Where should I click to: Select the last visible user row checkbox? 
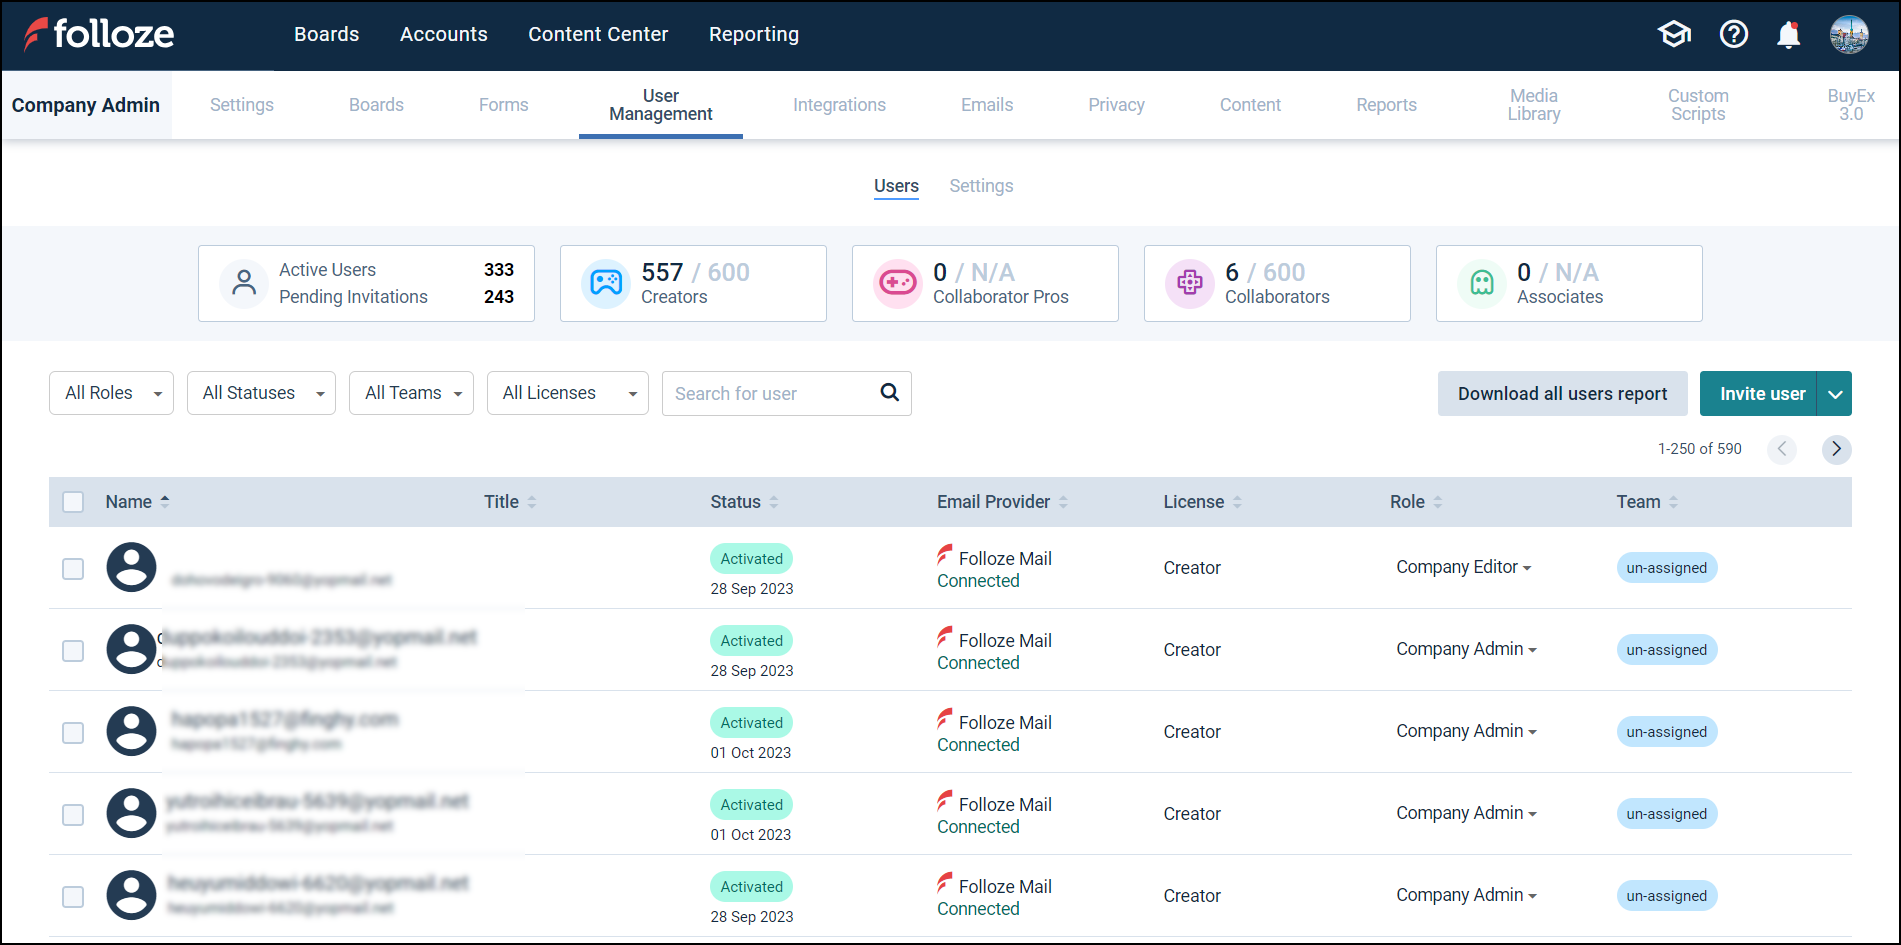73,897
